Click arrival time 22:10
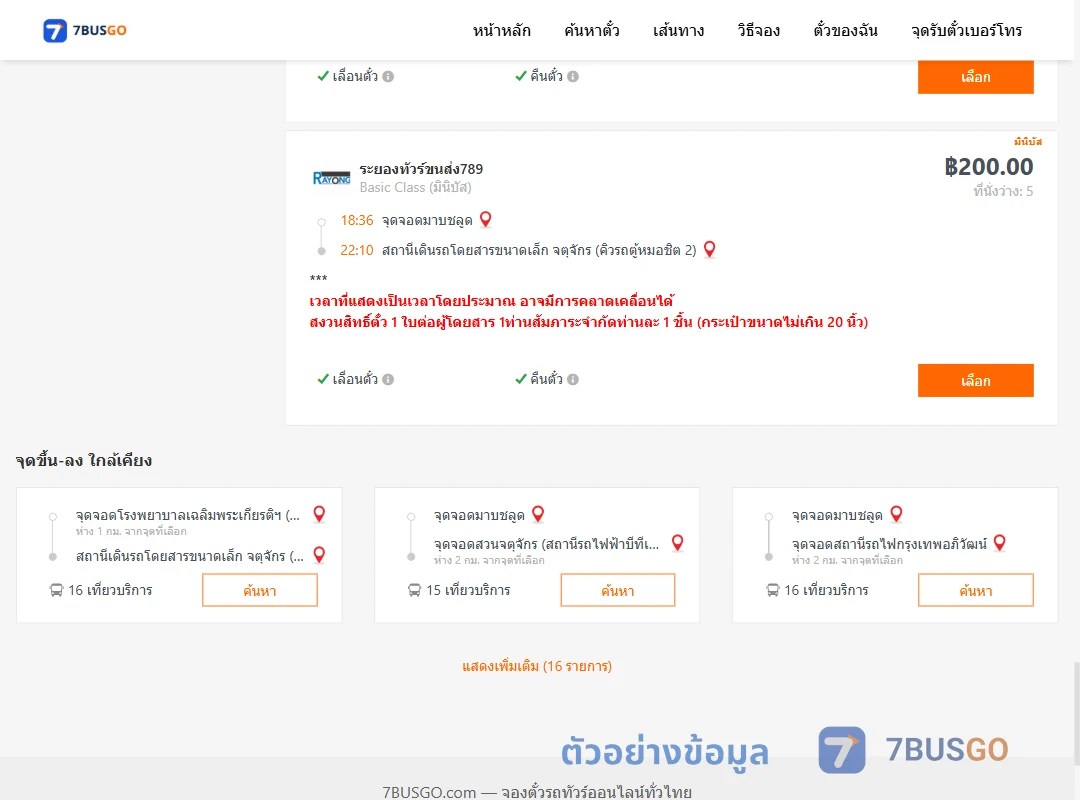 click(357, 250)
